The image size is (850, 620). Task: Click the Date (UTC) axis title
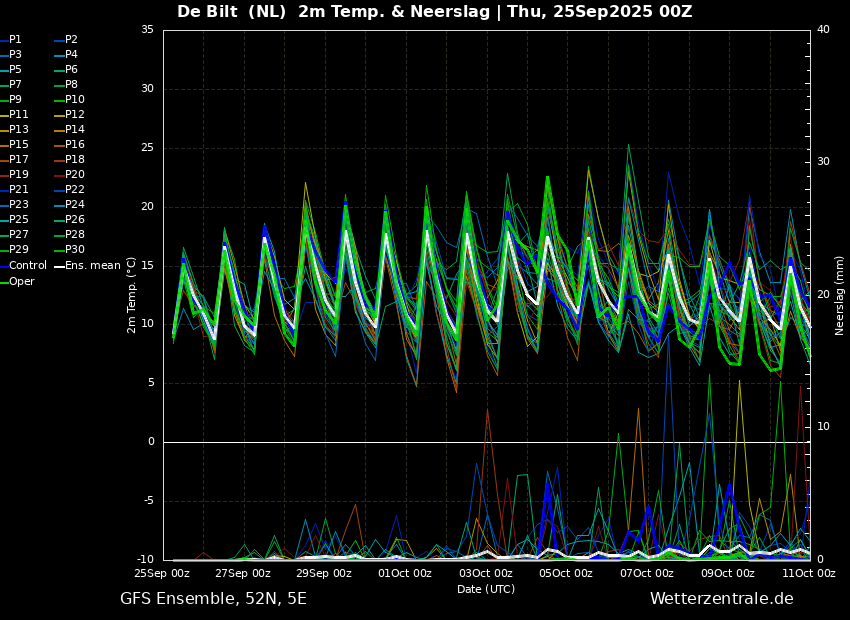tap(486, 589)
